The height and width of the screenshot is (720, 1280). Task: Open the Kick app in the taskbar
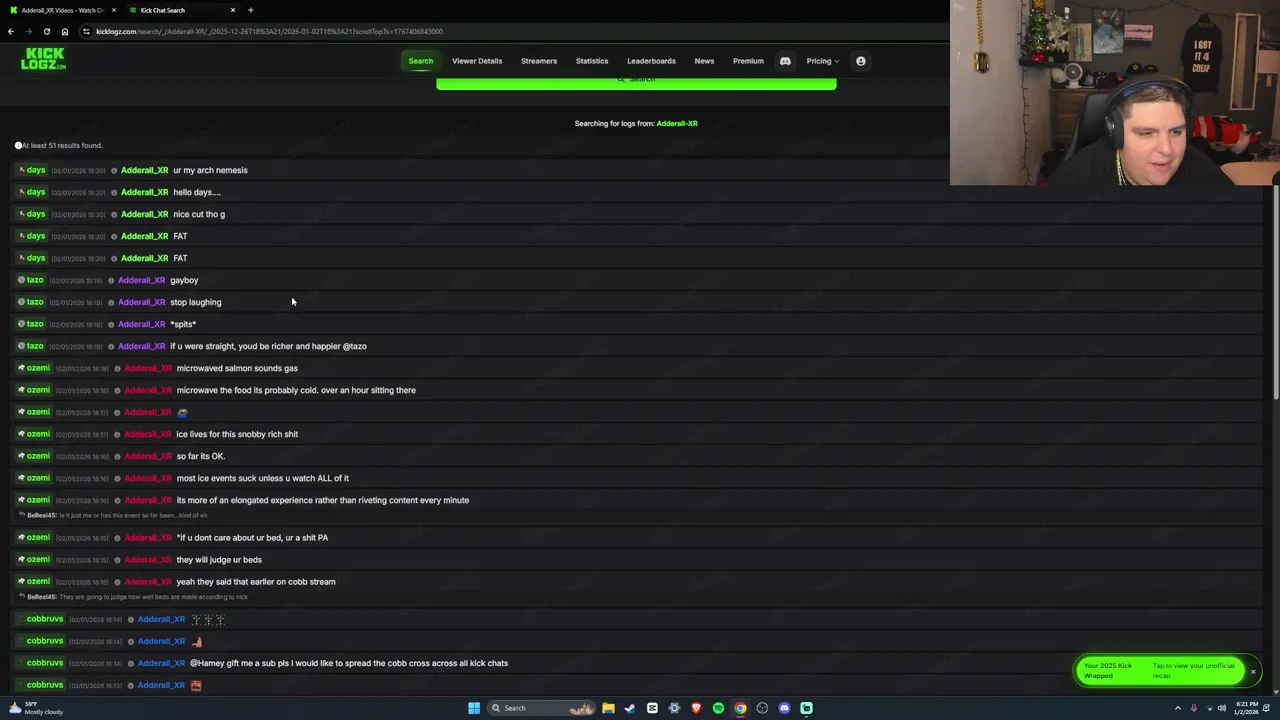pos(806,708)
